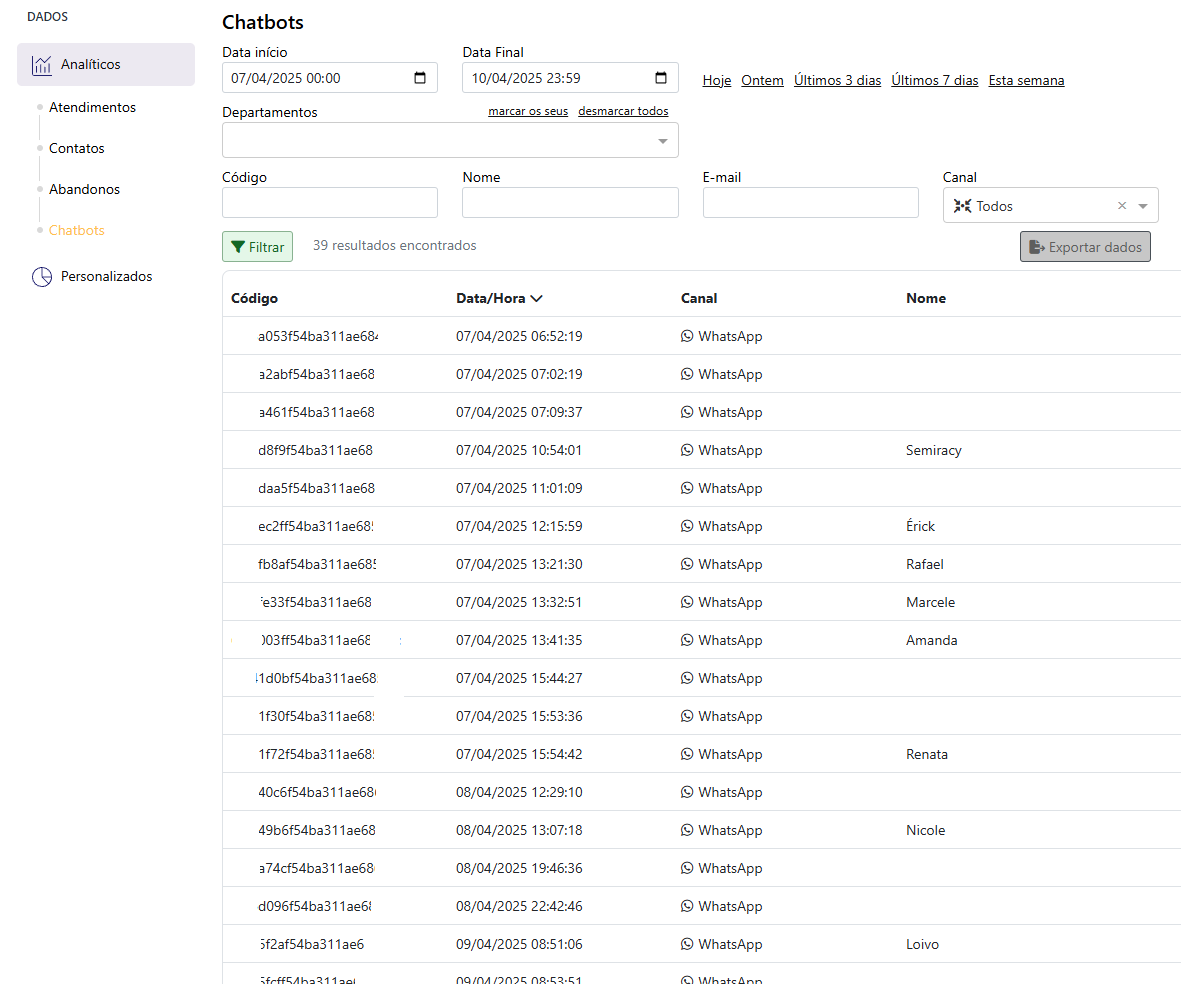Open calendar picker for Data início
The height and width of the screenshot is (984, 1181).
[x=420, y=78]
